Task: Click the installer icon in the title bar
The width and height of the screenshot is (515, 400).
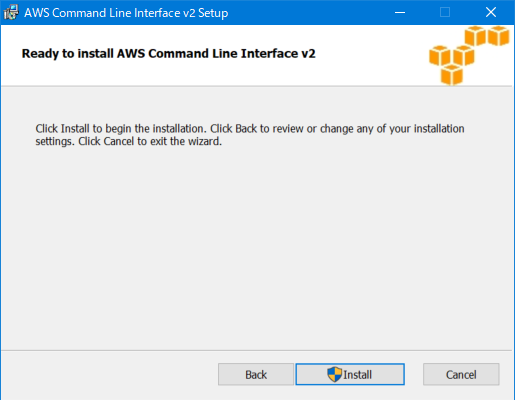Action: (x=11, y=12)
